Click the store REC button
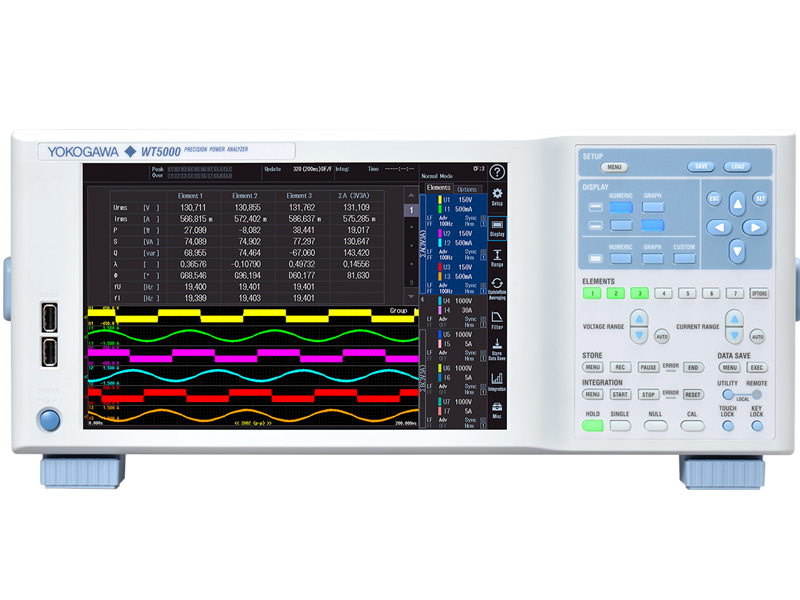This screenshot has width=800, height=600. [620, 367]
